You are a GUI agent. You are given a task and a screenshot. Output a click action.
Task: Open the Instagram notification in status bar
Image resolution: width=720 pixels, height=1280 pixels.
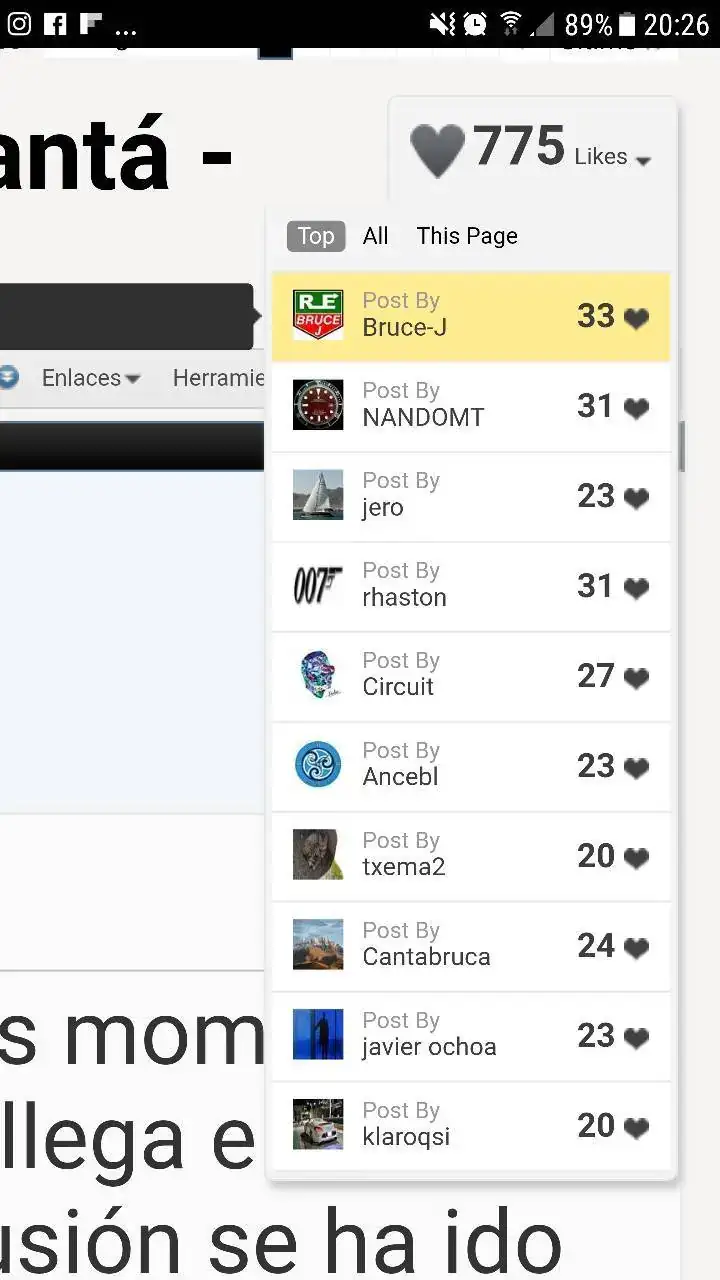point(19,23)
